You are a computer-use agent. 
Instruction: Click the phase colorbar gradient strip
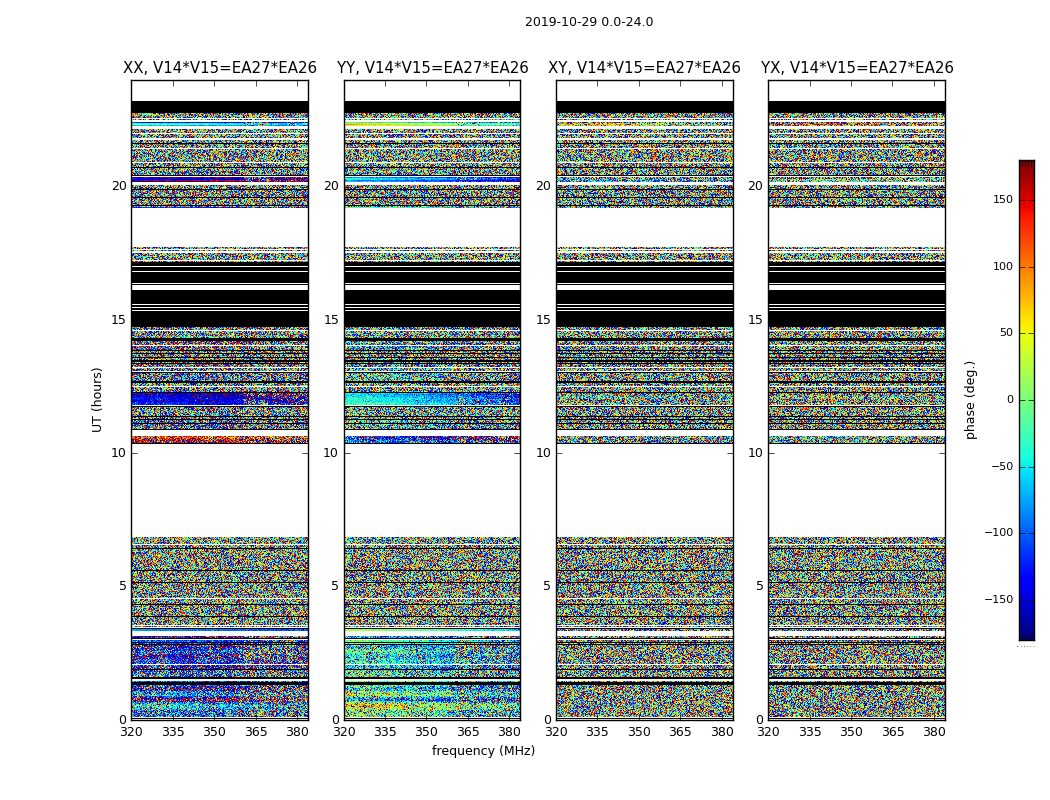pyautogui.click(x=1027, y=400)
